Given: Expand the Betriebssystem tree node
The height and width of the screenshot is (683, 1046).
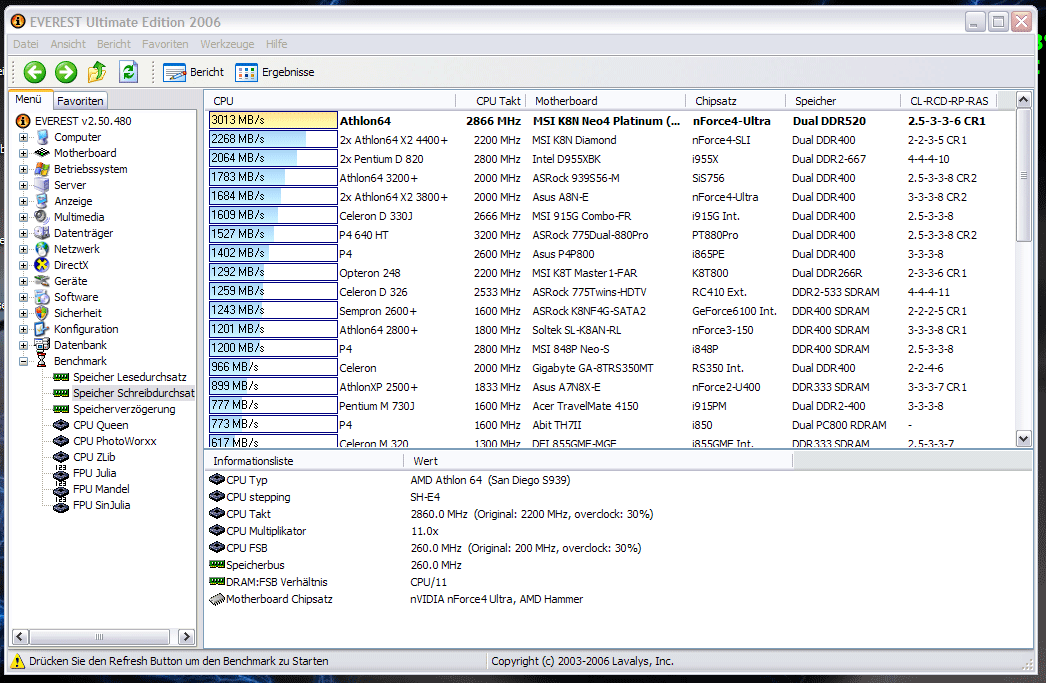Looking at the screenshot, I should [x=23, y=169].
